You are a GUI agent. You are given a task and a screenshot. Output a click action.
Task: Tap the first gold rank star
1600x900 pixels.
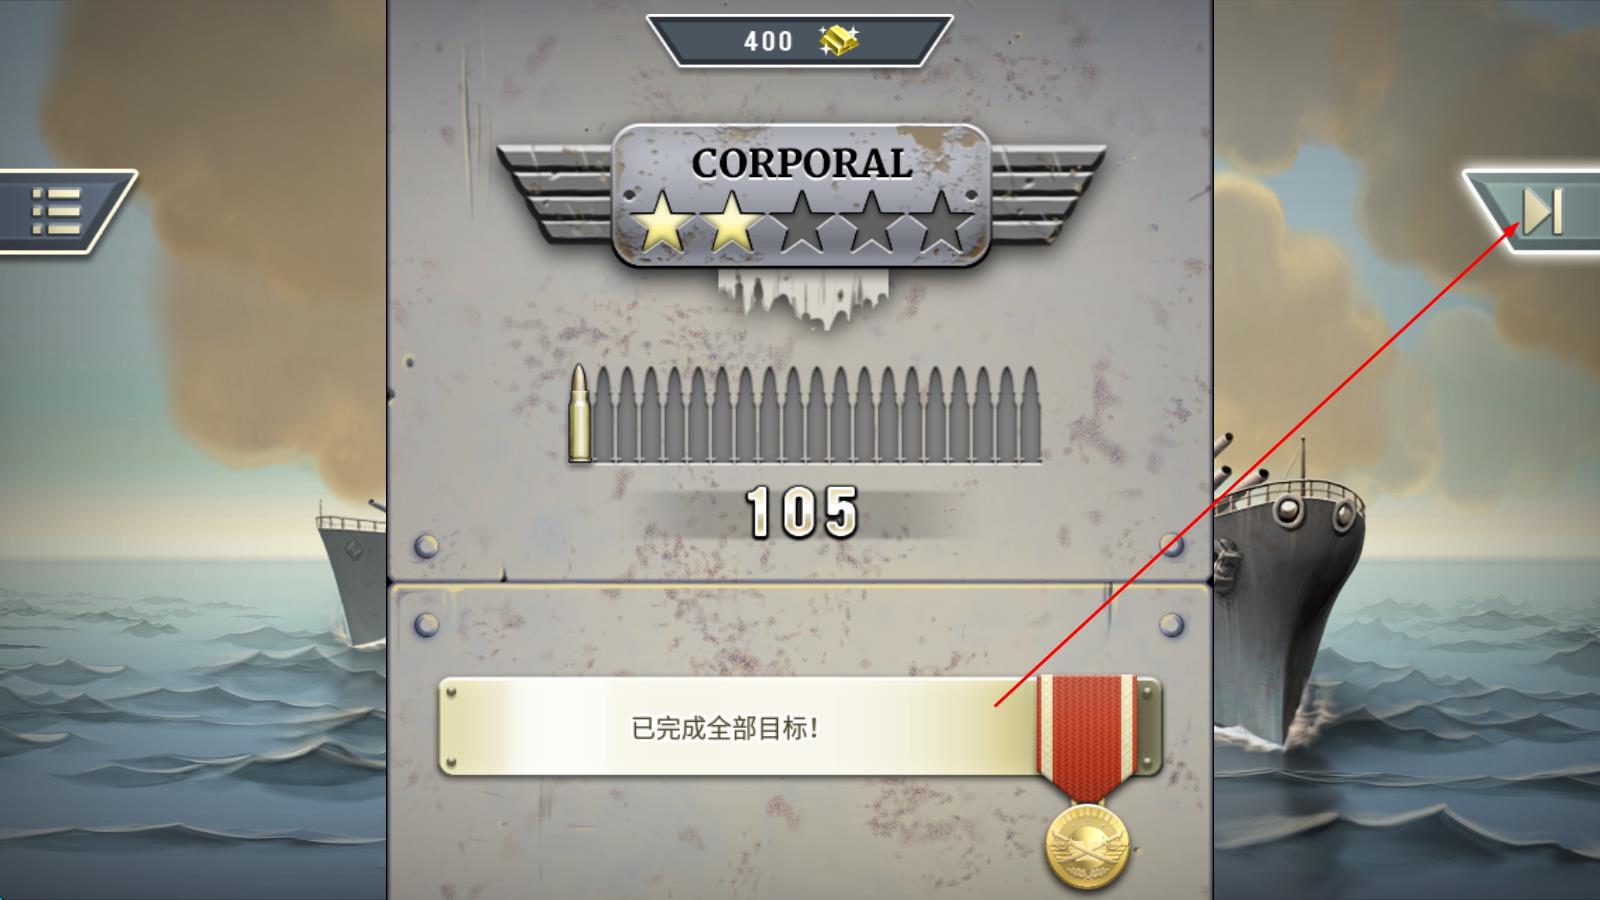662,222
